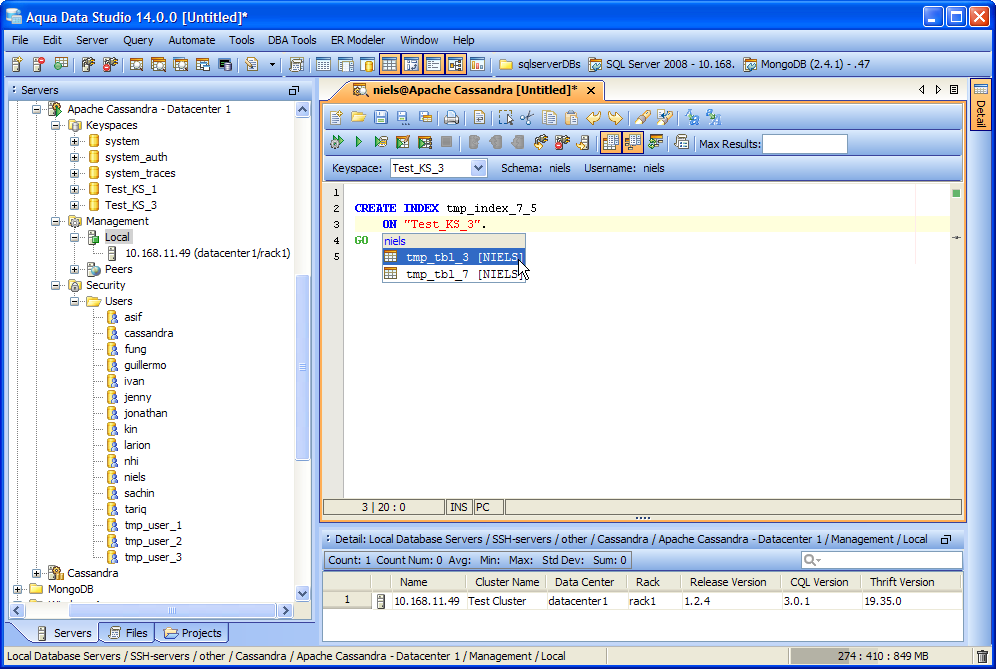The width and height of the screenshot is (996, 669).
Task: Choose tmp_tbl_3 [NIELS] from autocomplete list
Action: [x=454, y=257]
